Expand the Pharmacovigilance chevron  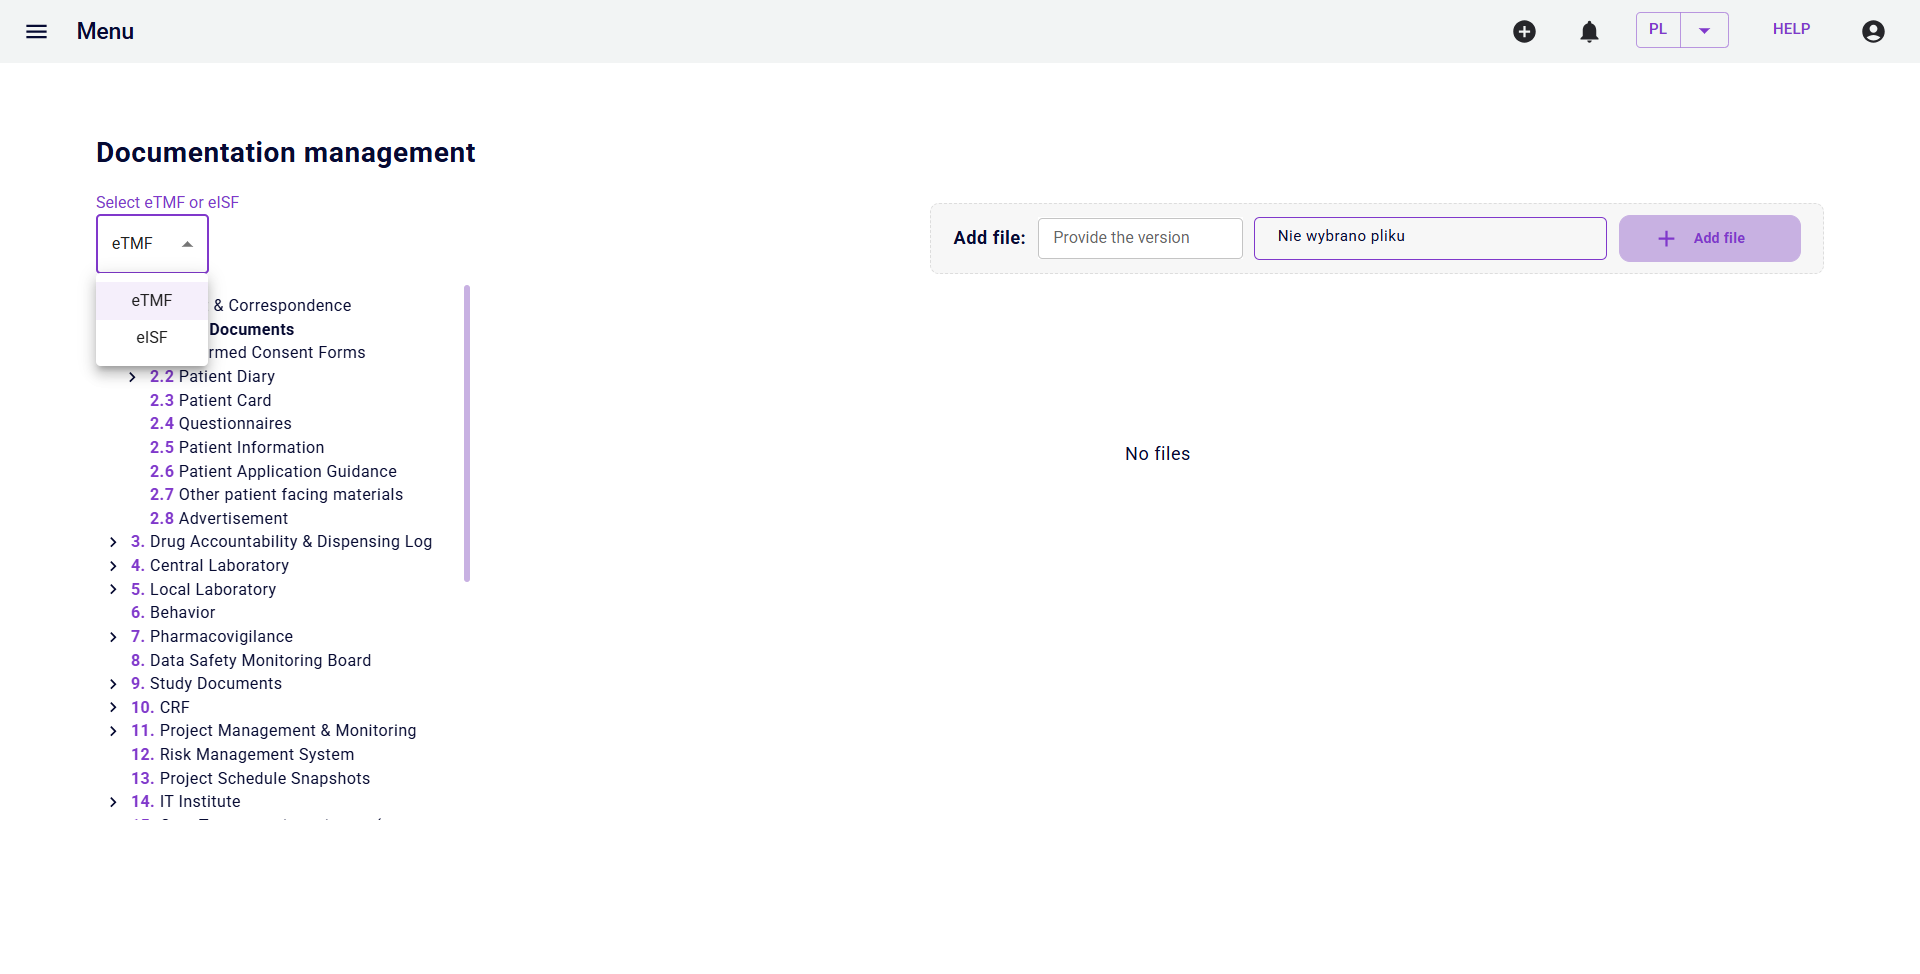point(113,637)
